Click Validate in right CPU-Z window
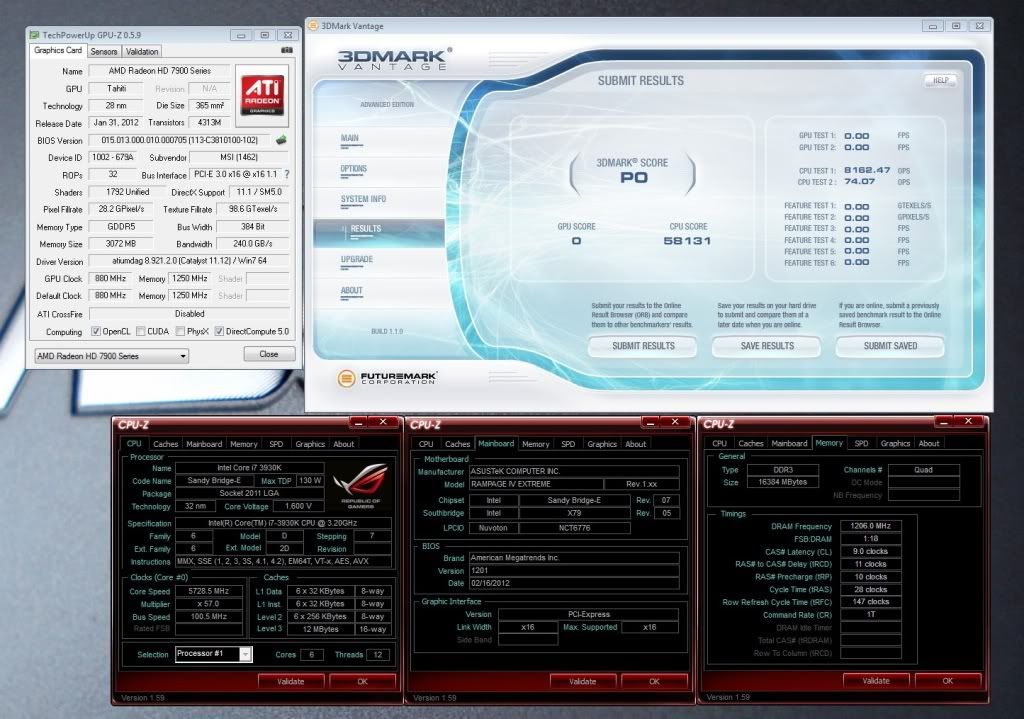1024x719 pixels. [x=876, y=680]
